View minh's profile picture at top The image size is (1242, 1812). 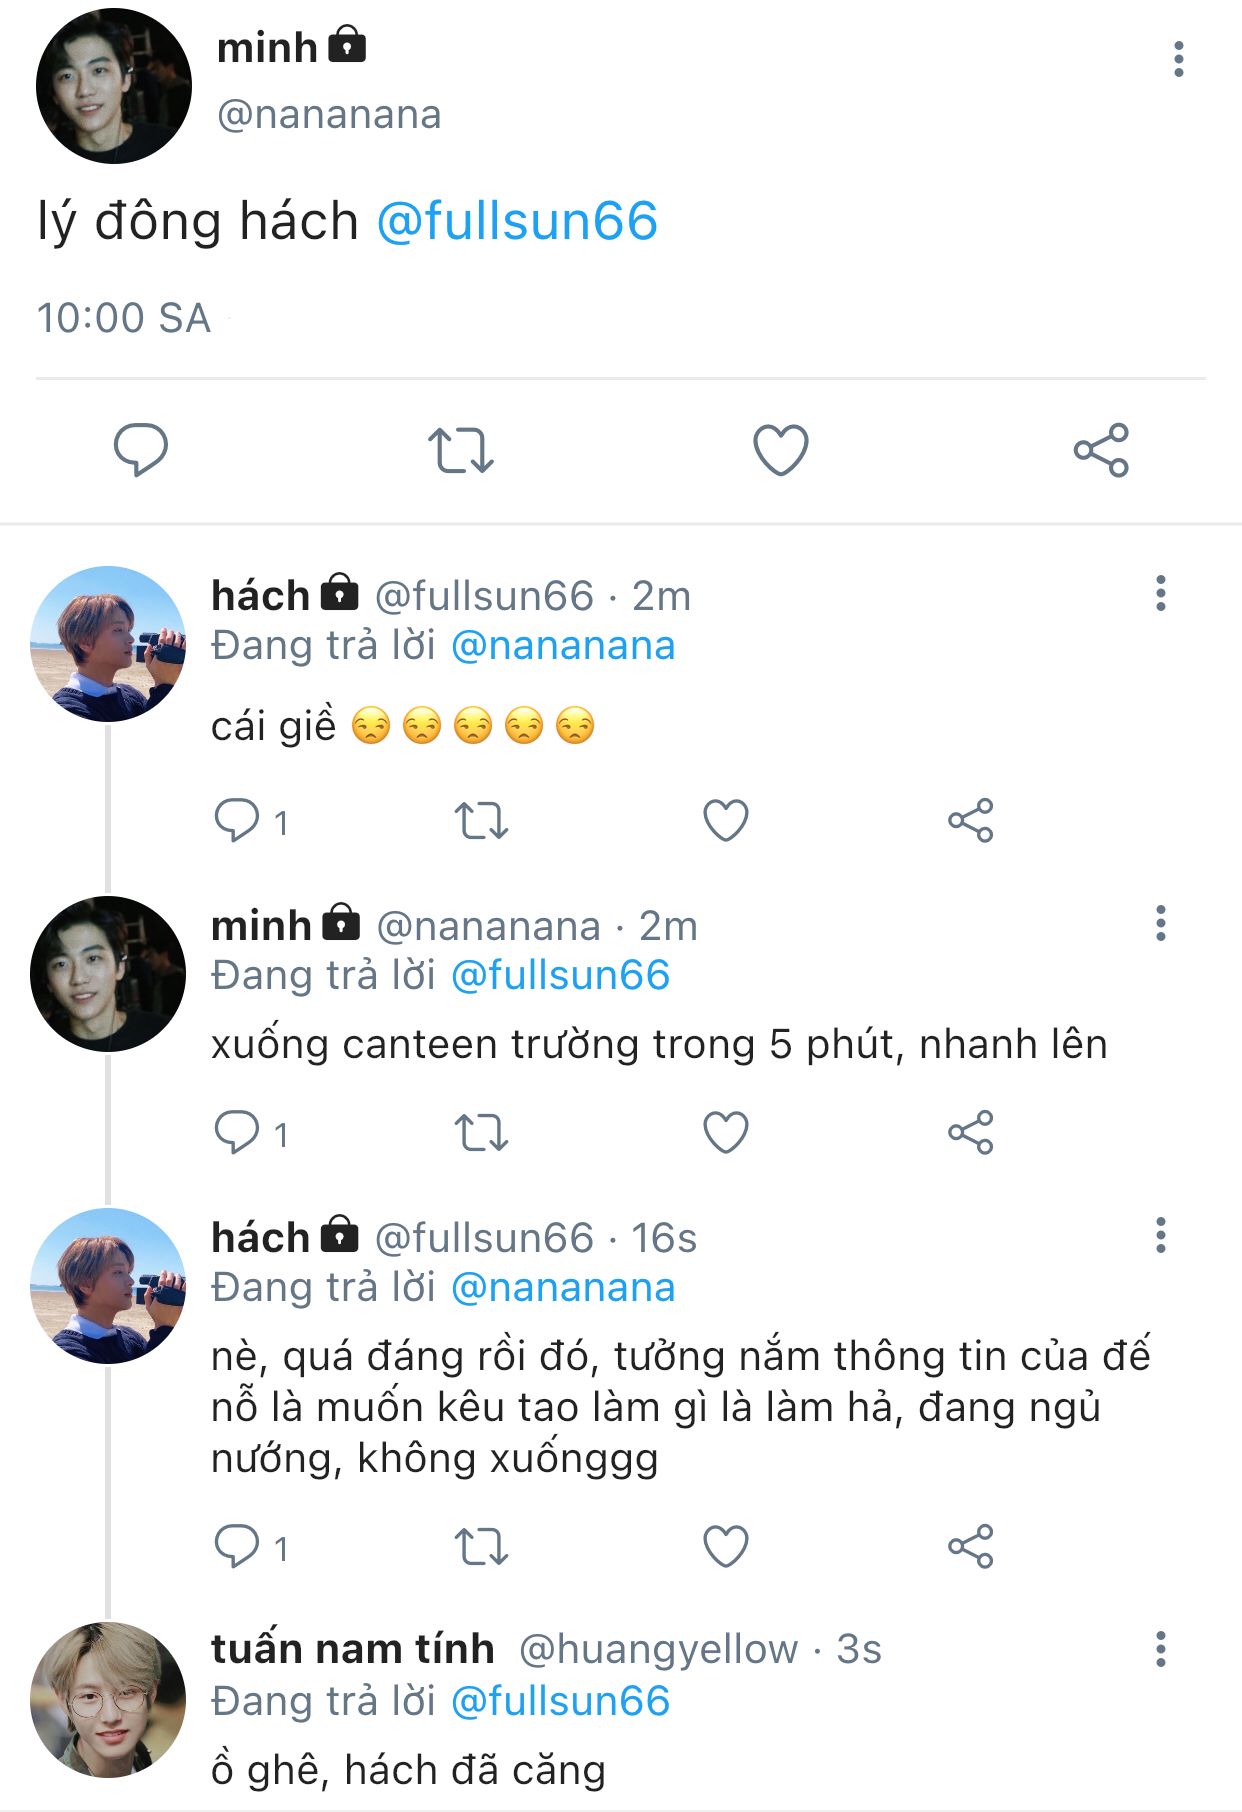click(113, 86)
